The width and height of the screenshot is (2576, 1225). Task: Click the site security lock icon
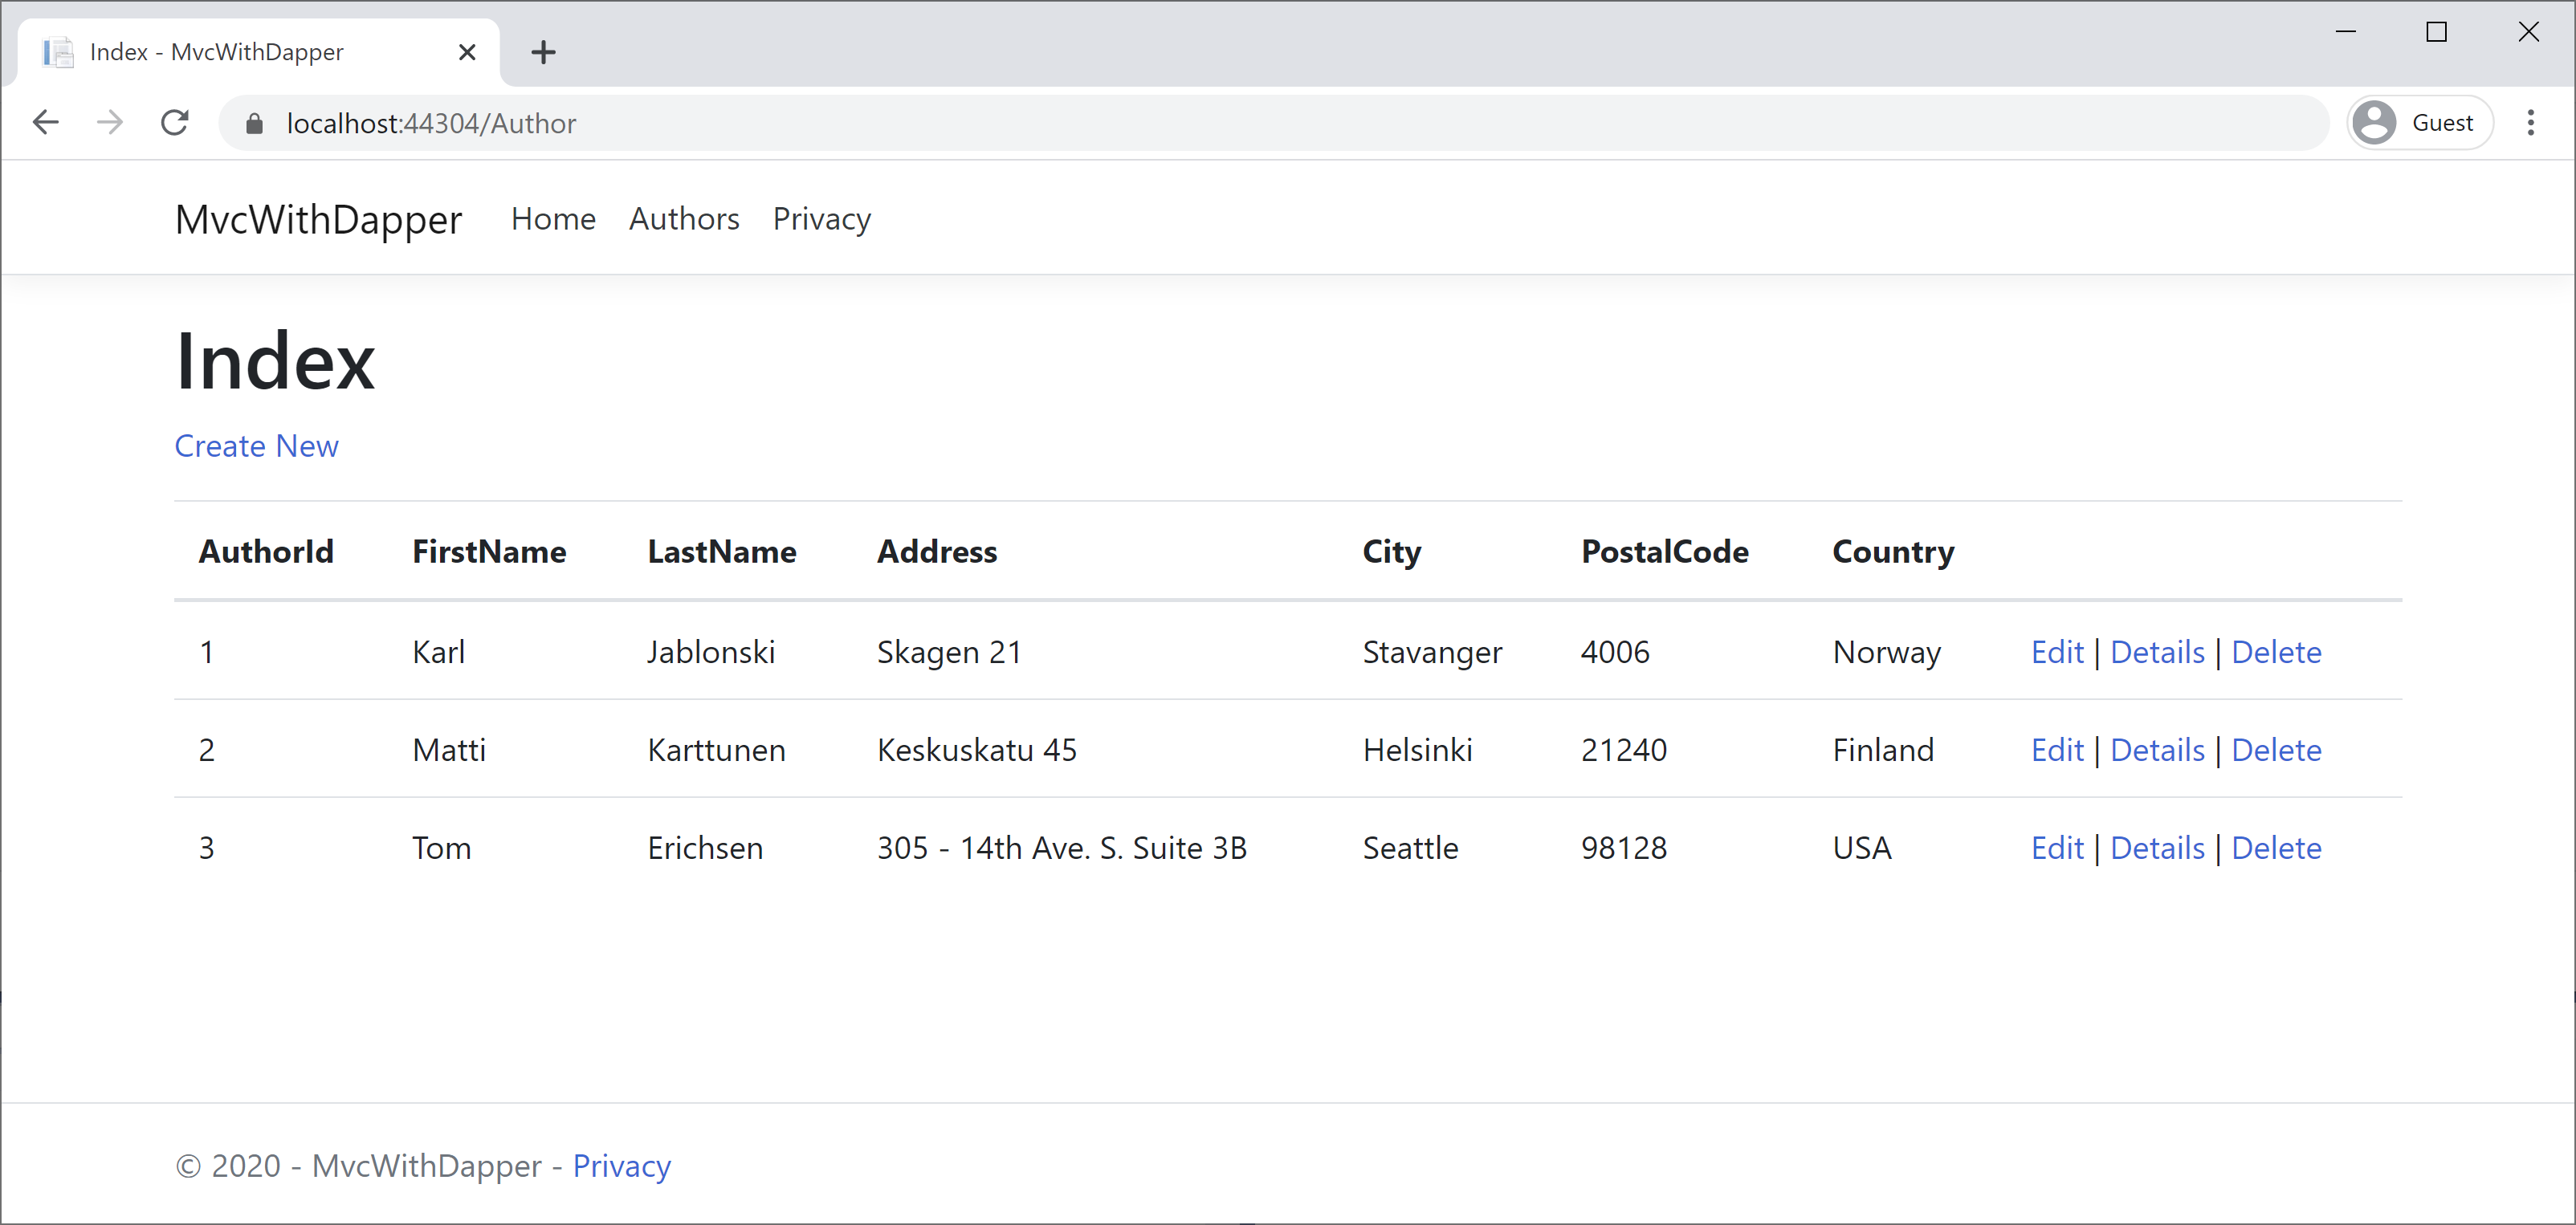254,123
